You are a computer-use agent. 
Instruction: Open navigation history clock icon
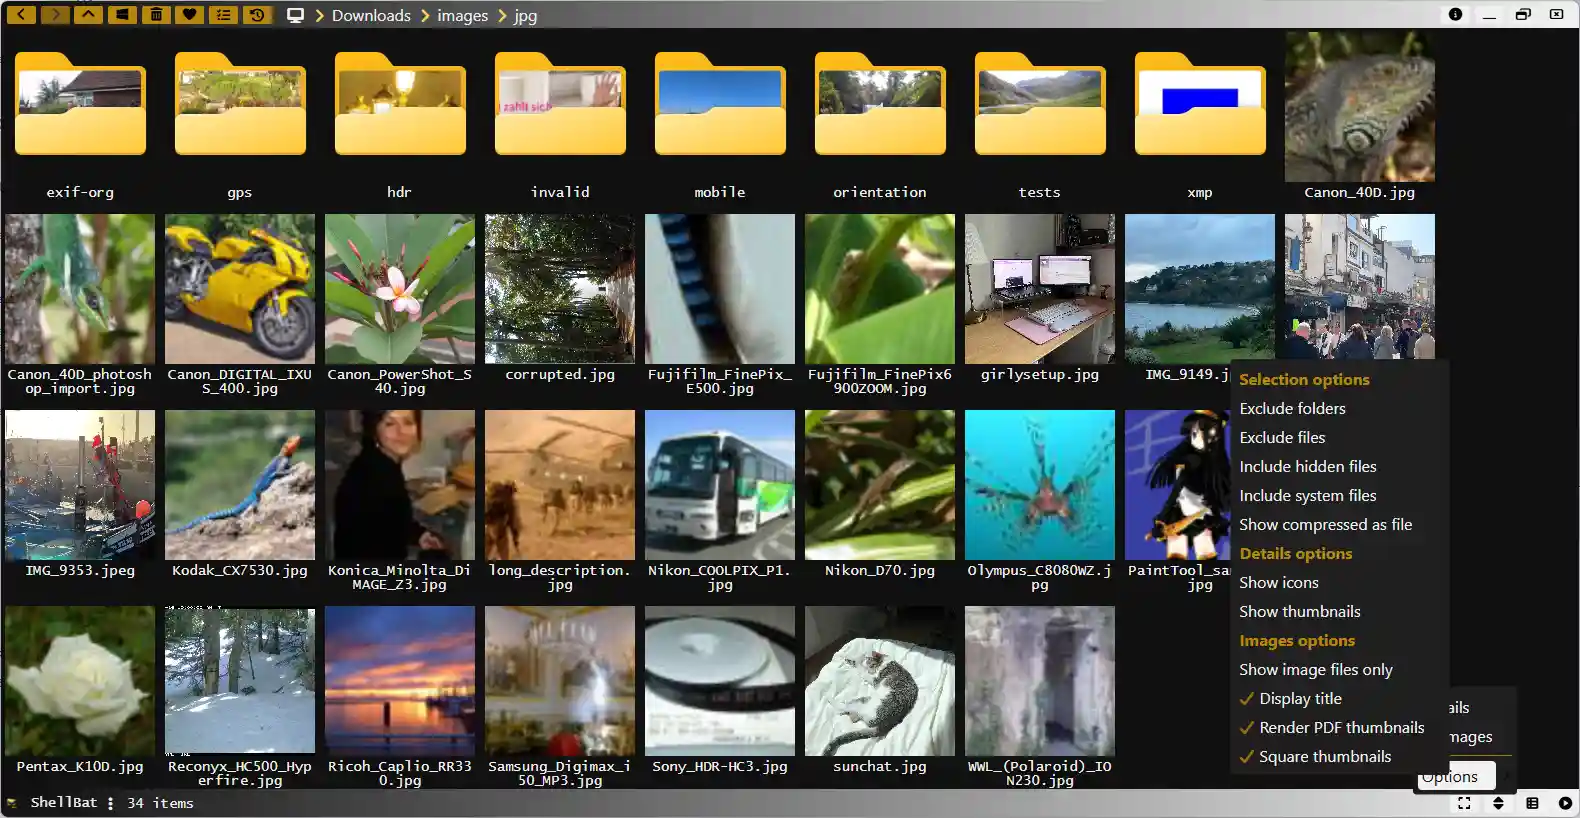pyautogui.click(x=258, y=14)
